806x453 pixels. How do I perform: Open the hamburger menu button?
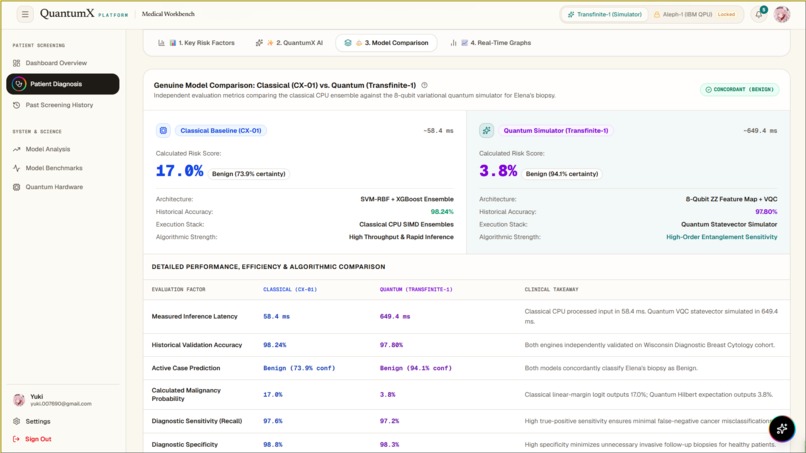(25, 14)
